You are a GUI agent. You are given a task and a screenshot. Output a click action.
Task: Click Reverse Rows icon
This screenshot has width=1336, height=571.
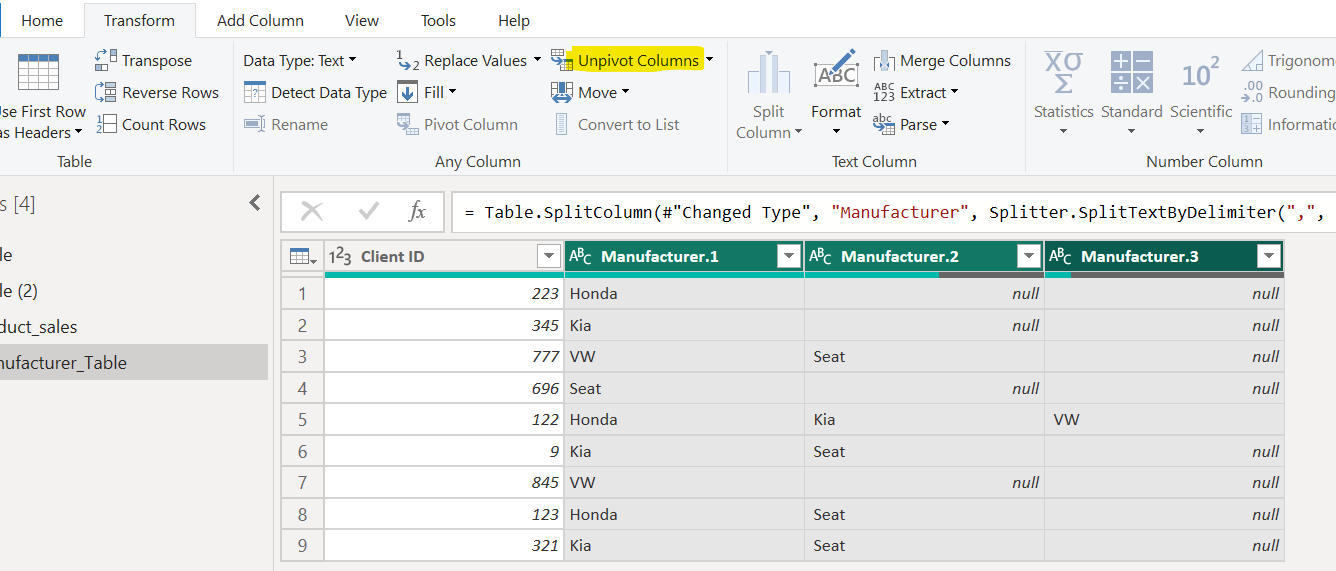coord(106,92)
